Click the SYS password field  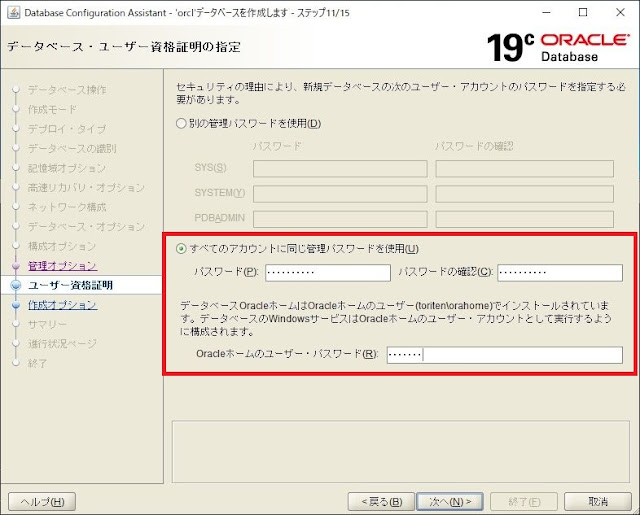click(x=340, y=169)
